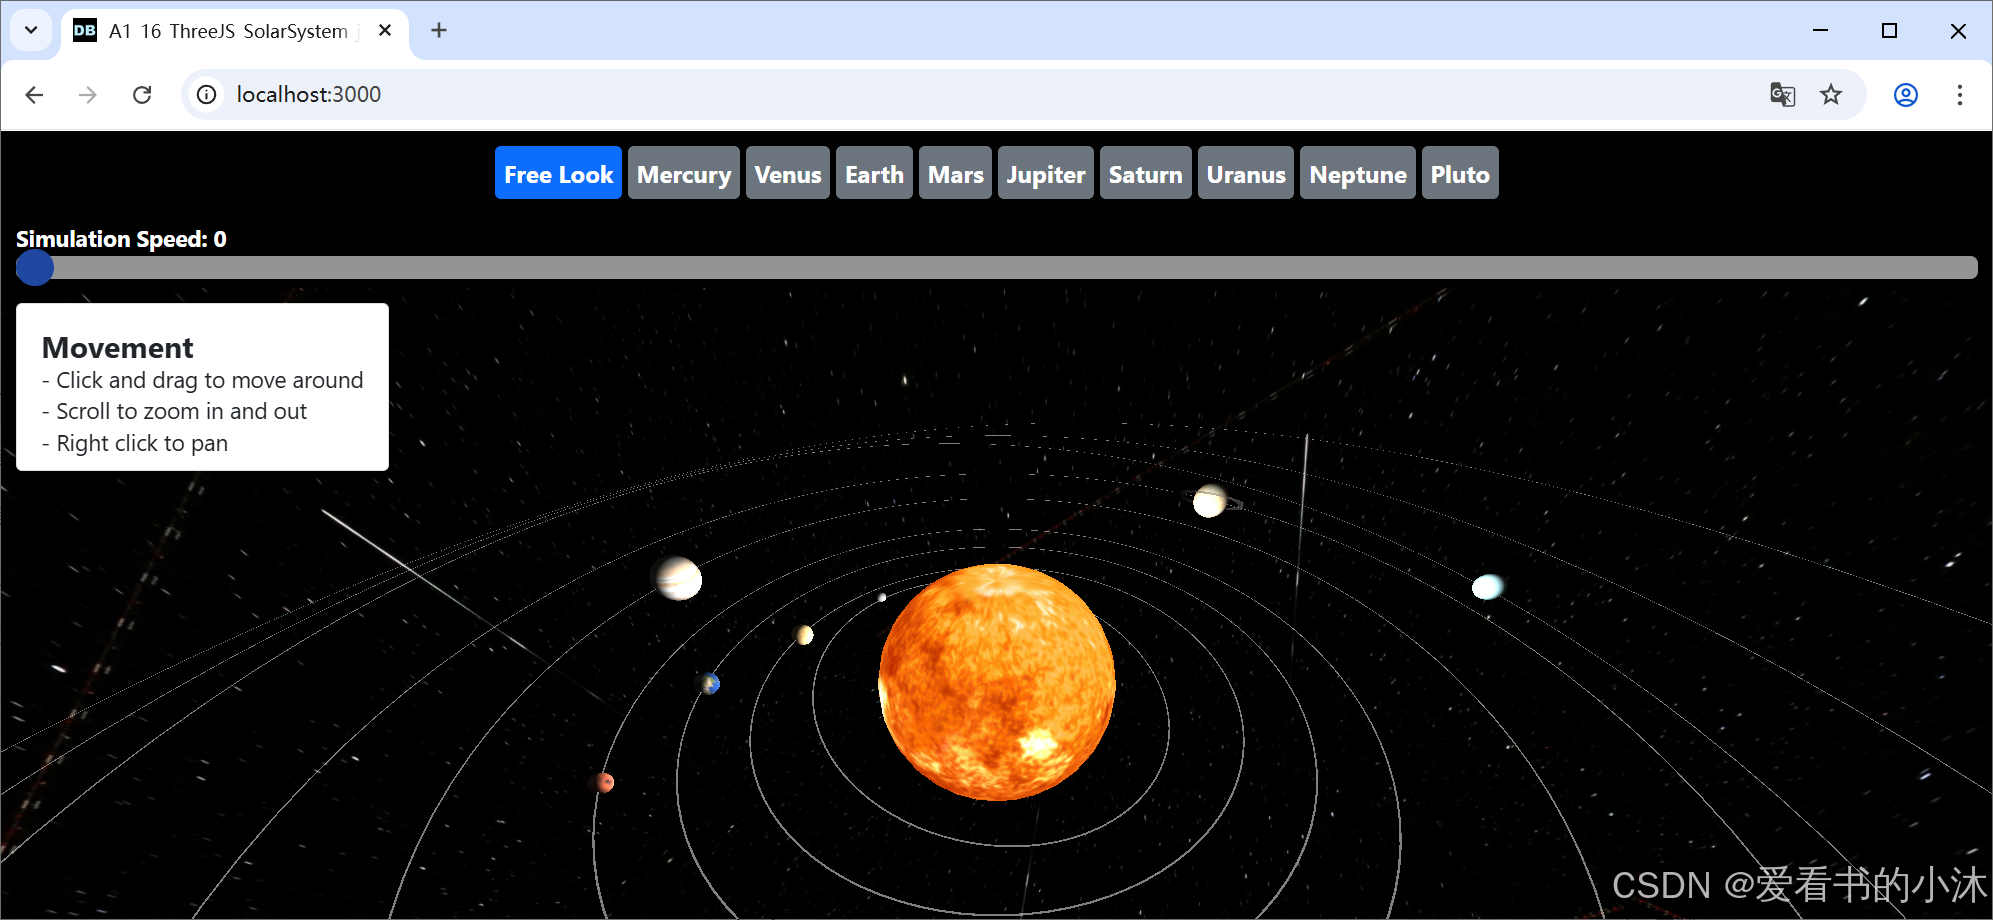
Task: Expand the tab search dropdown arrow
Action: click(31, 30)
